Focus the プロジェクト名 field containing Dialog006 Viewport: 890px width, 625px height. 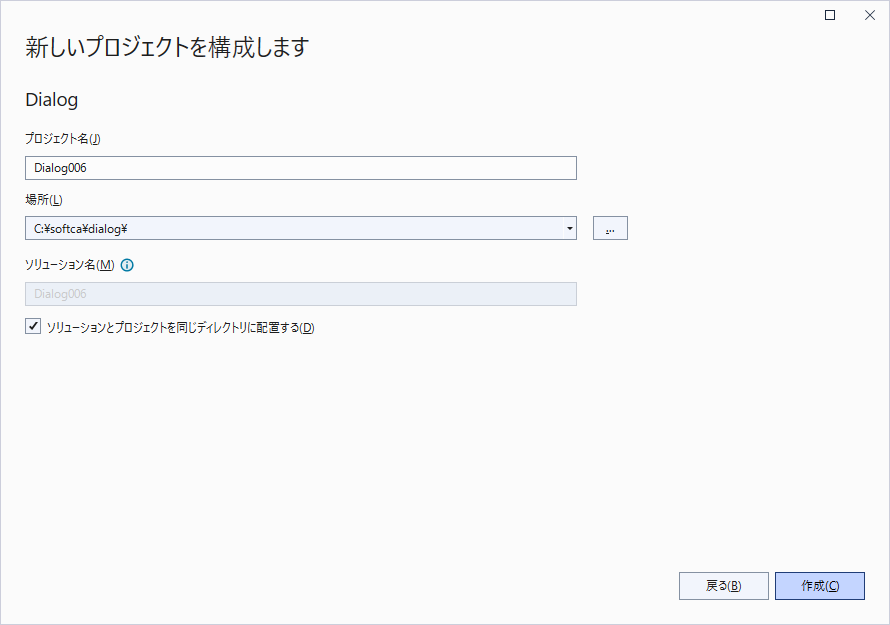tap(300, 168)
